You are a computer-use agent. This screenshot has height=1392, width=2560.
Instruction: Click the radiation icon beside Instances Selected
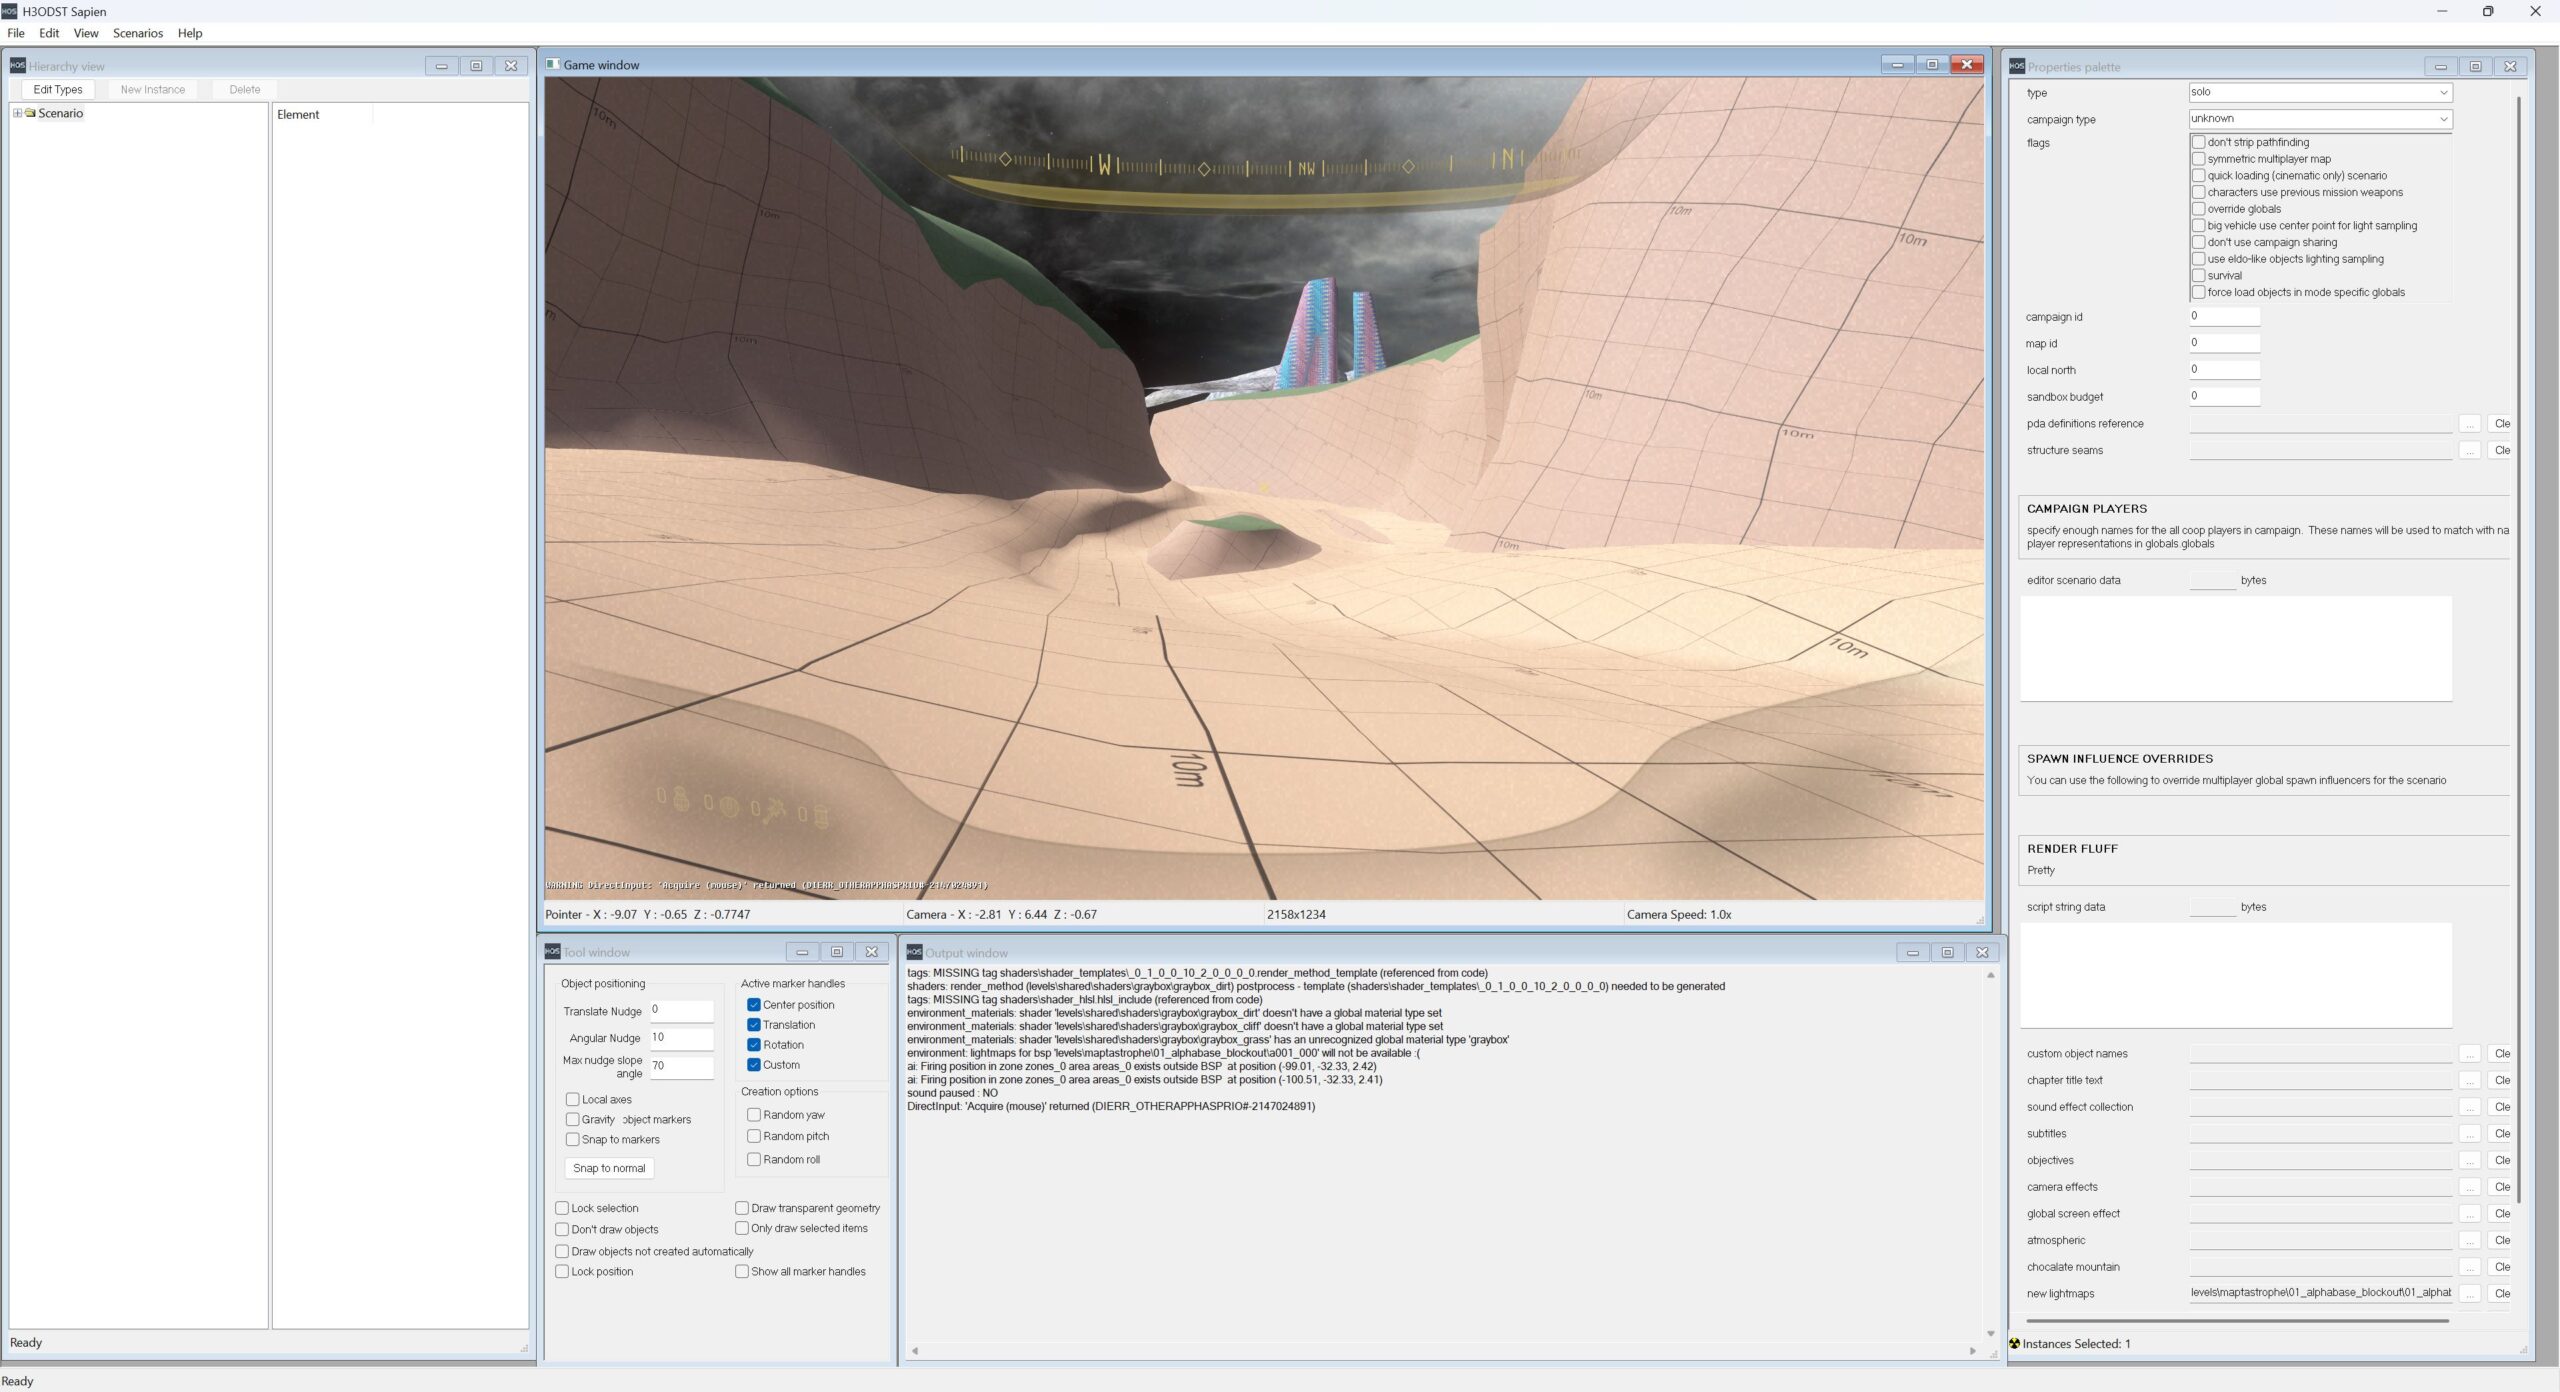tap(2014, 1343)
